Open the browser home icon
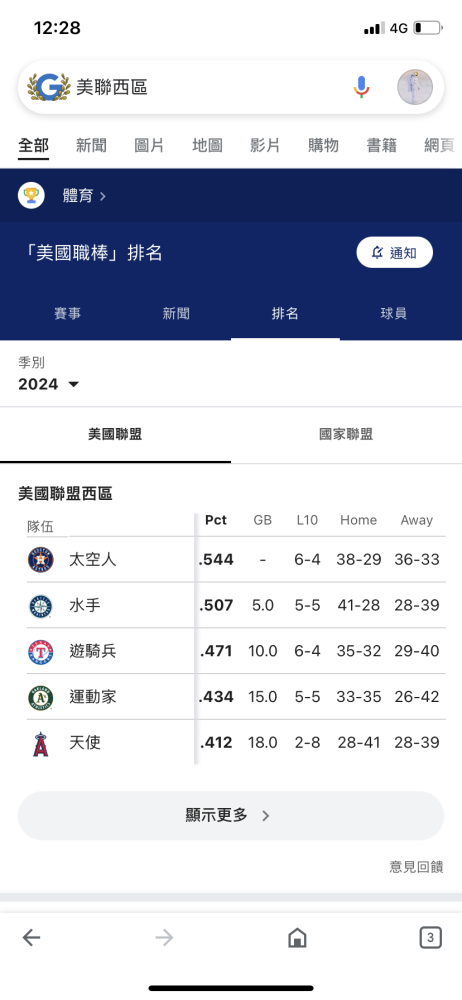This screenshot has width=462, height=1000. click(x=297, y=937)
